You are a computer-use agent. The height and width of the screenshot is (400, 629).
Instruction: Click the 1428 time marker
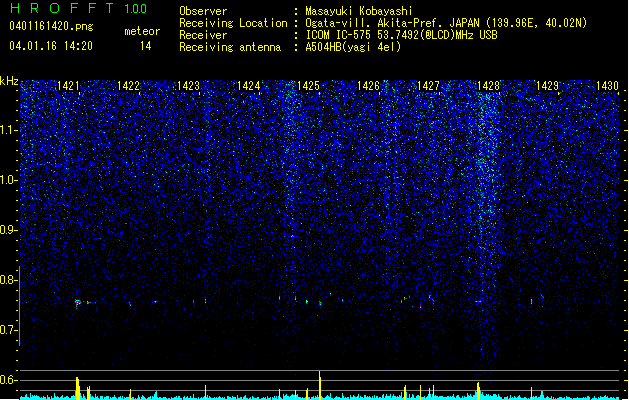click(488, 86)
